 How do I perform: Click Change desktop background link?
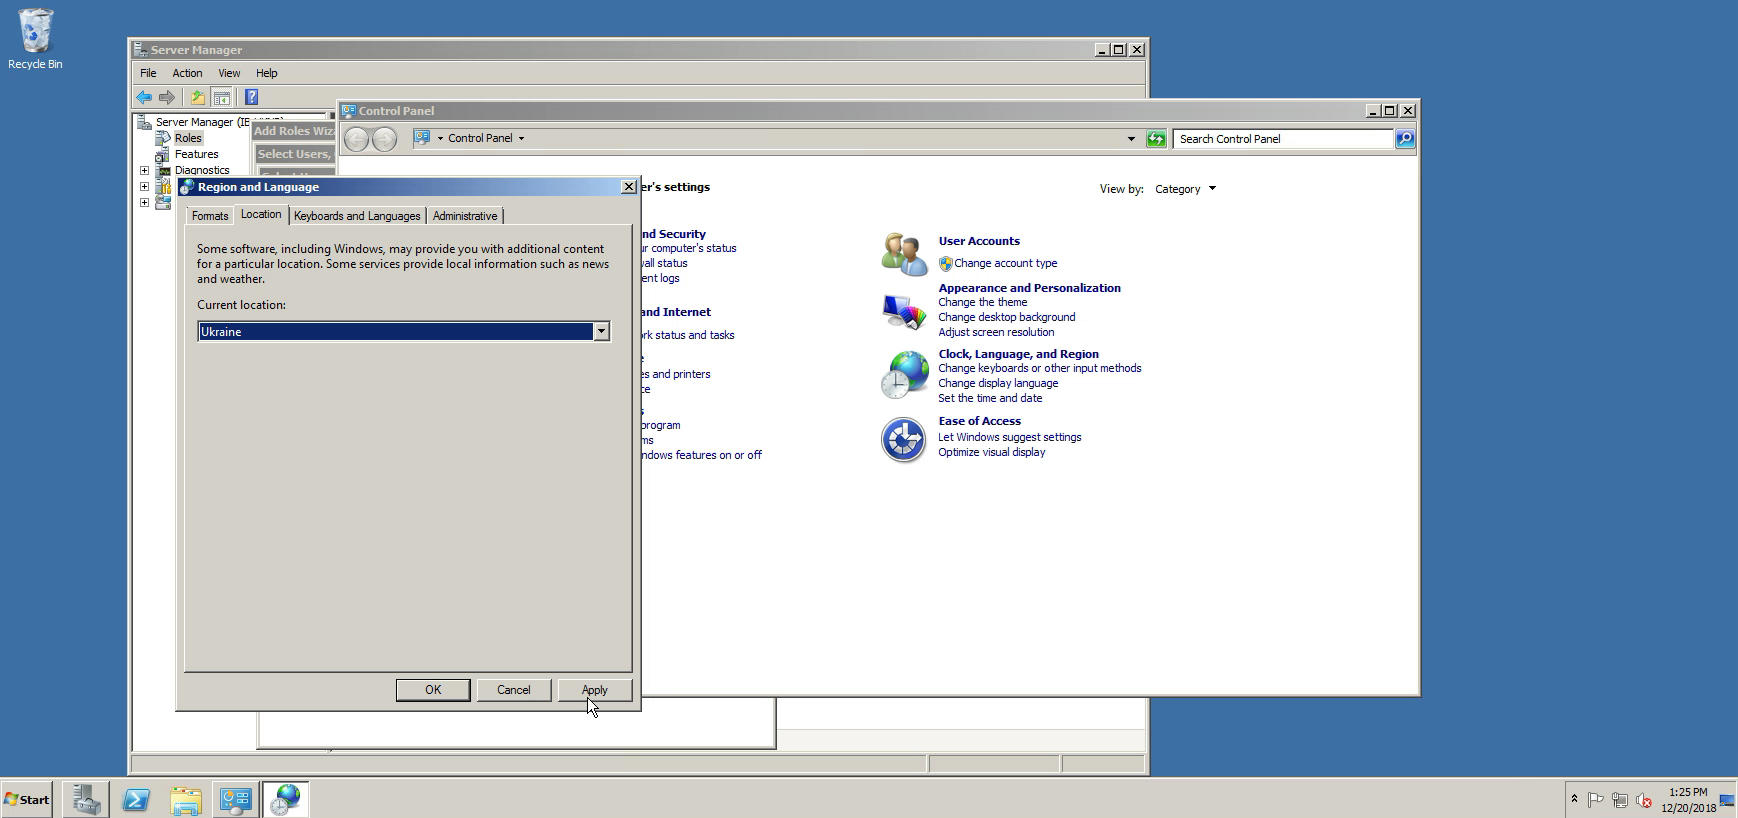tap(1006, 317)
